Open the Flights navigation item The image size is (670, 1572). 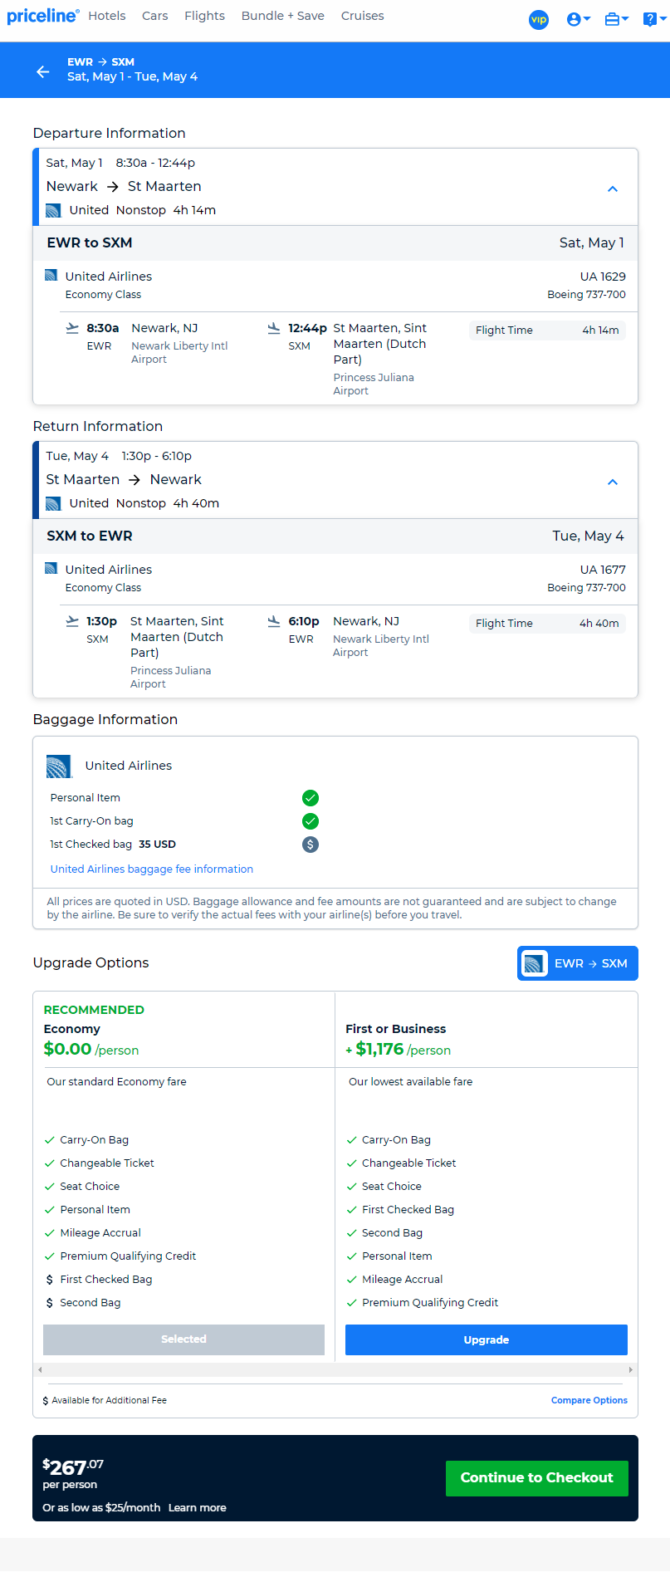[x=205, y=16]
